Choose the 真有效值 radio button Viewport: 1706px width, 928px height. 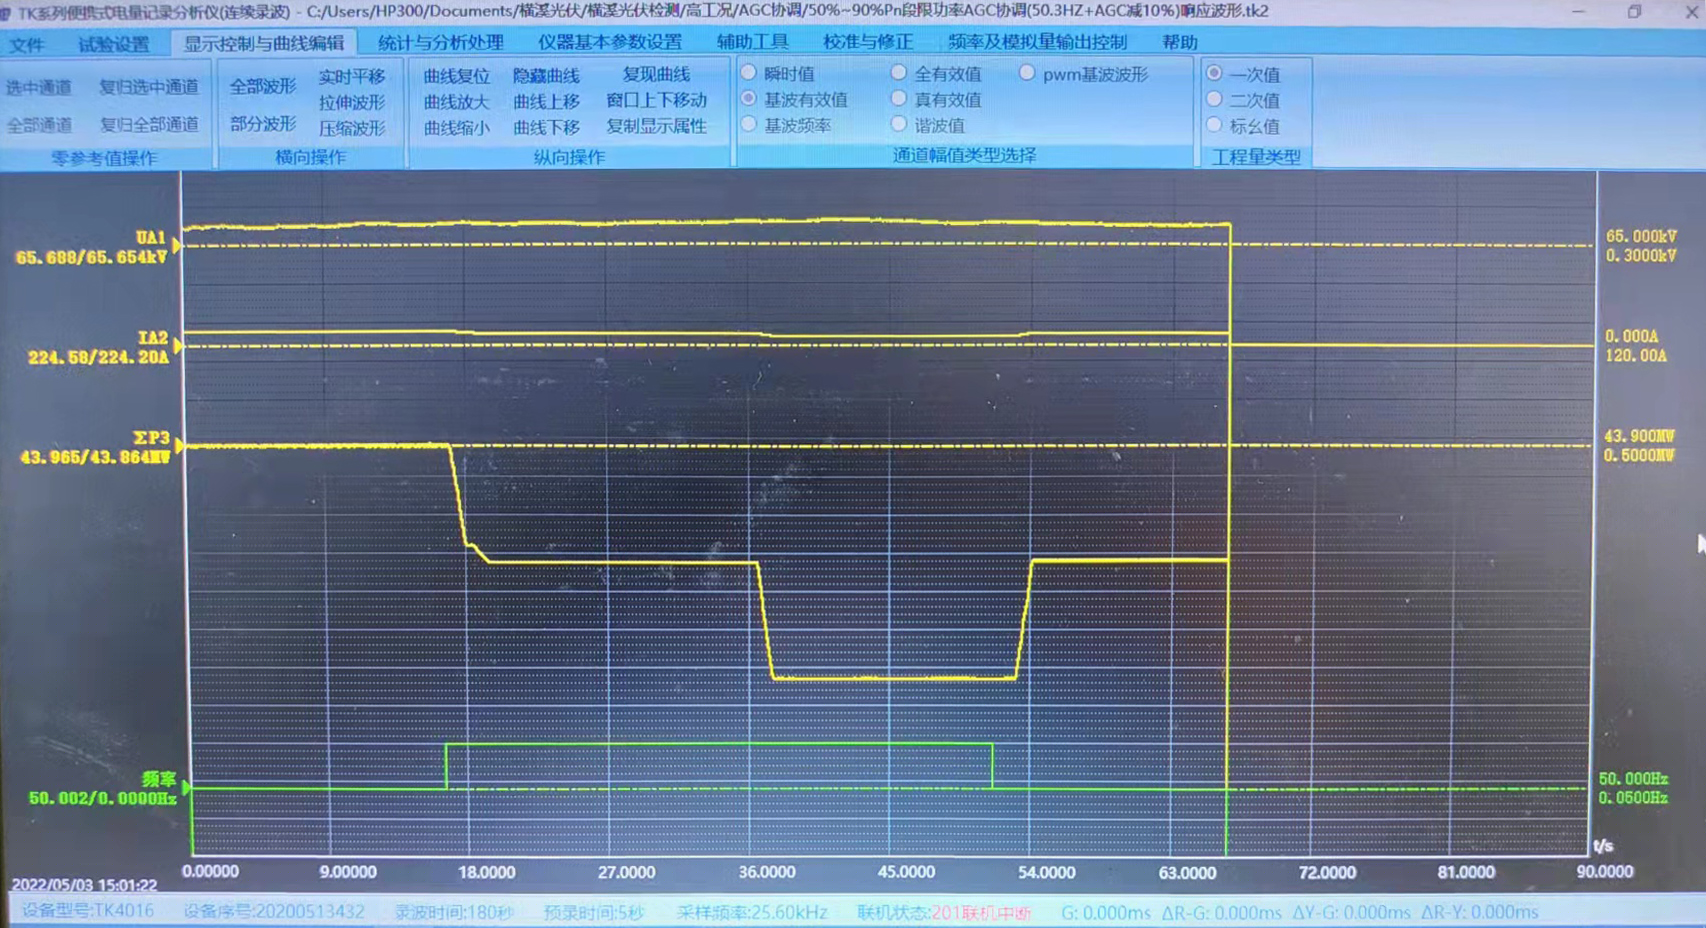[899, 98]
